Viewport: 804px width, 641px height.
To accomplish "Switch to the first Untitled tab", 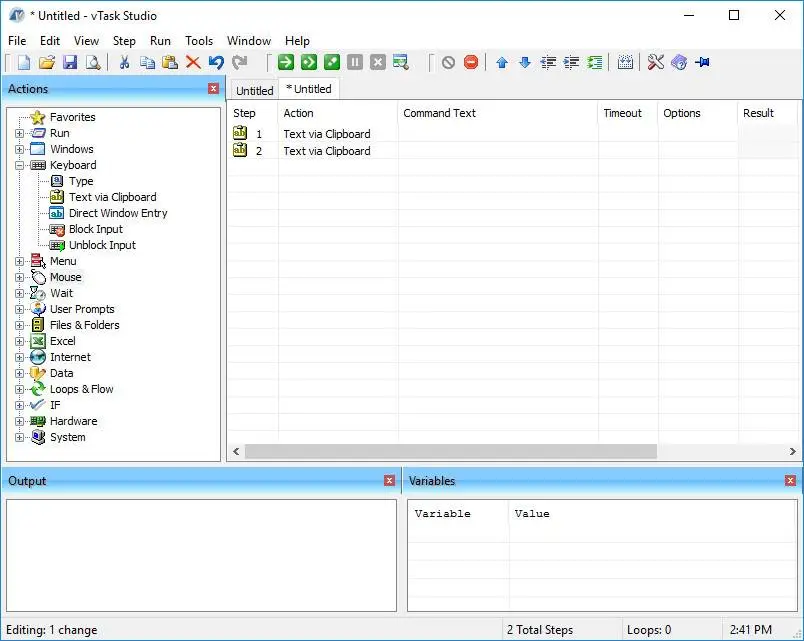I will (x=254, y=91).
